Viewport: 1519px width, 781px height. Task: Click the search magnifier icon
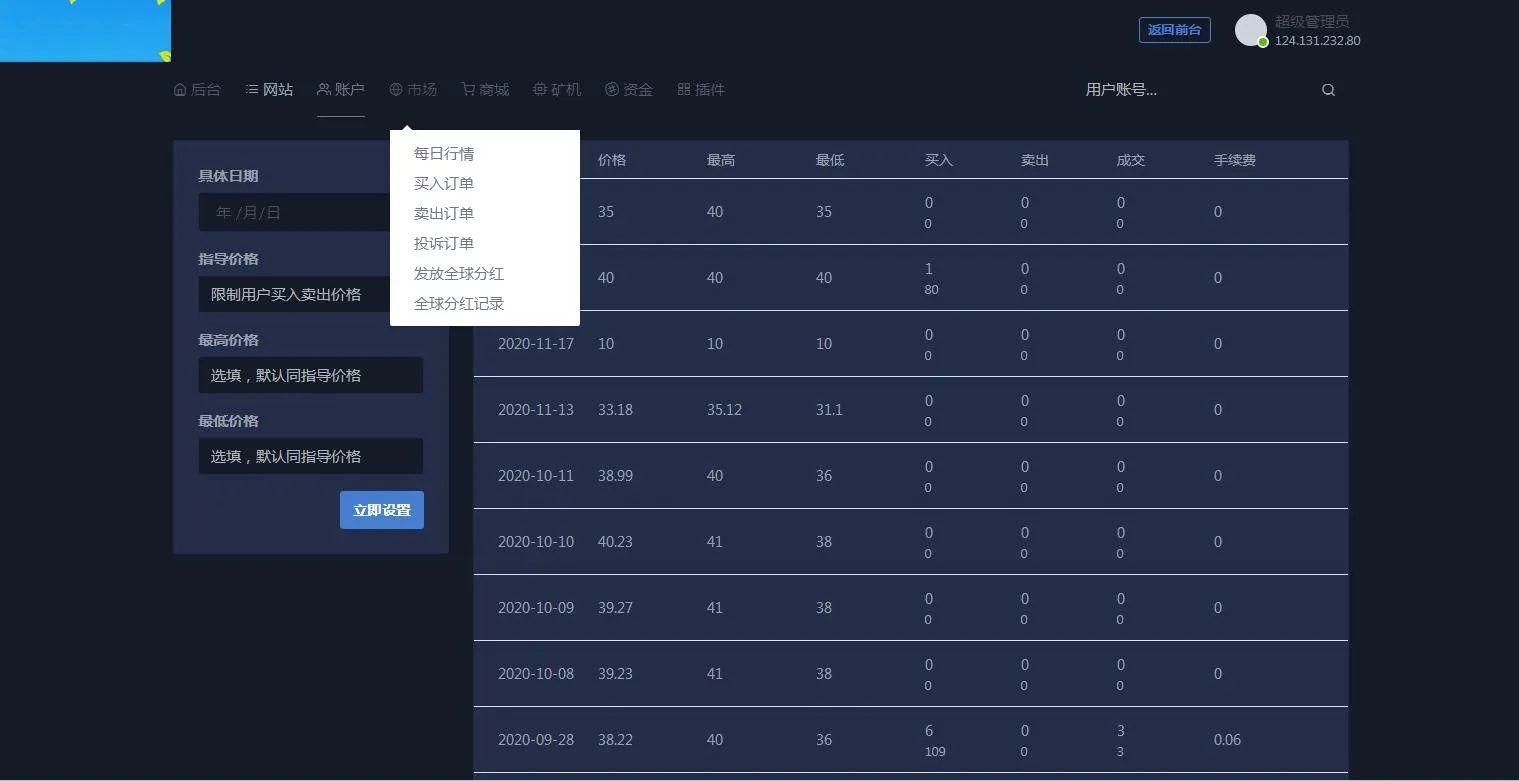(x=1328, y=90)
